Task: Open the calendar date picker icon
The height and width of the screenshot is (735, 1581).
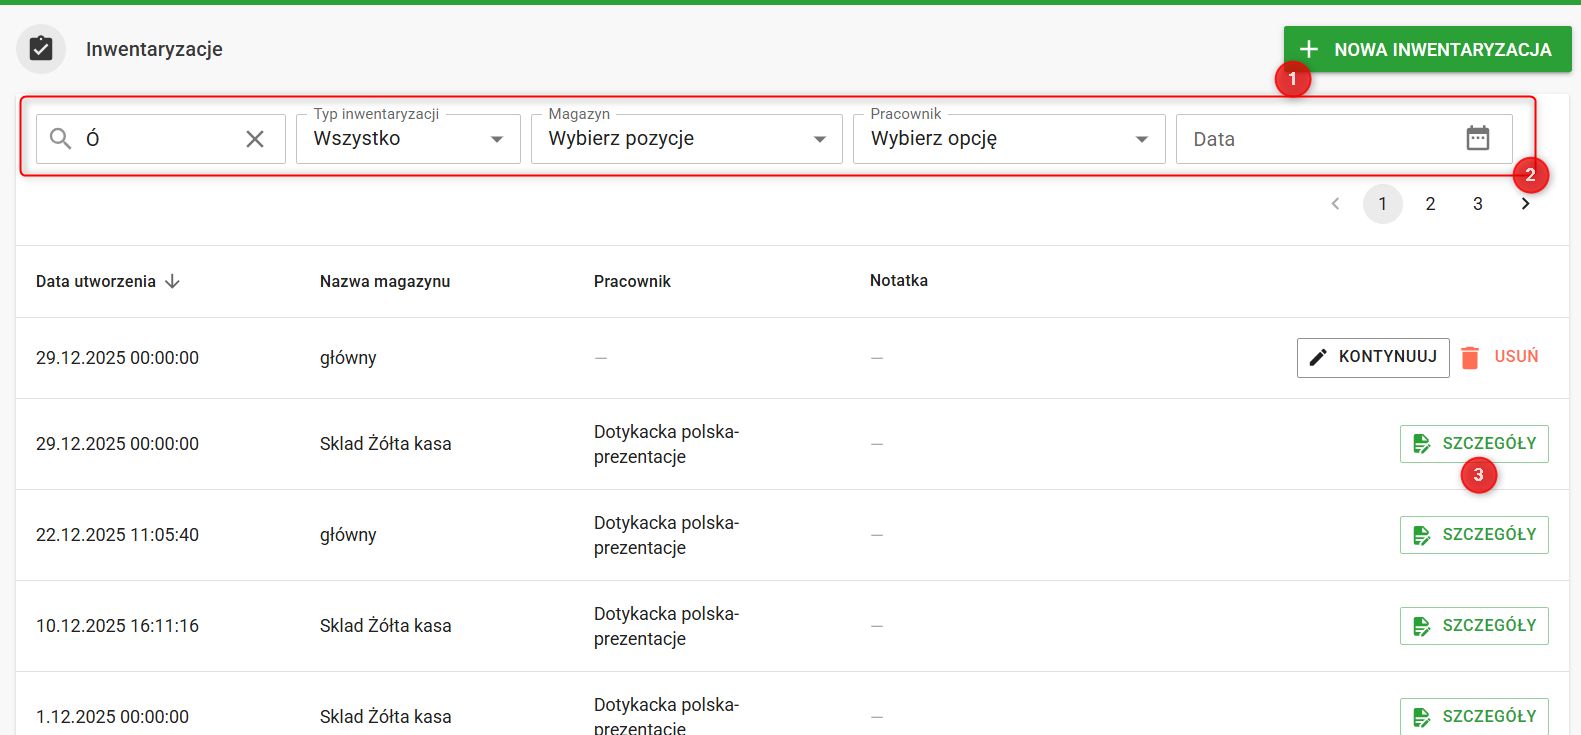Action: (1477, 138)
